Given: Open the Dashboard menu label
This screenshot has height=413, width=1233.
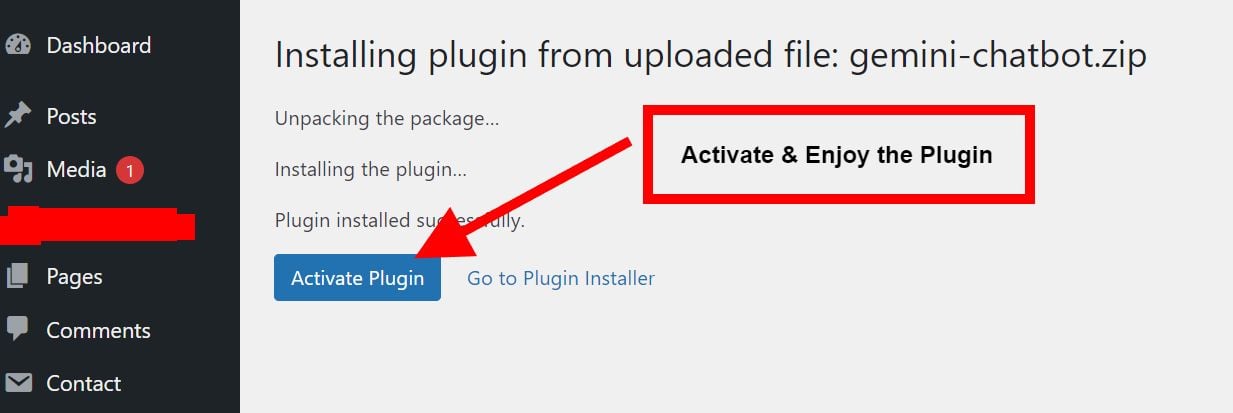Looking at the screenshot, I should [x=99, y=45].
